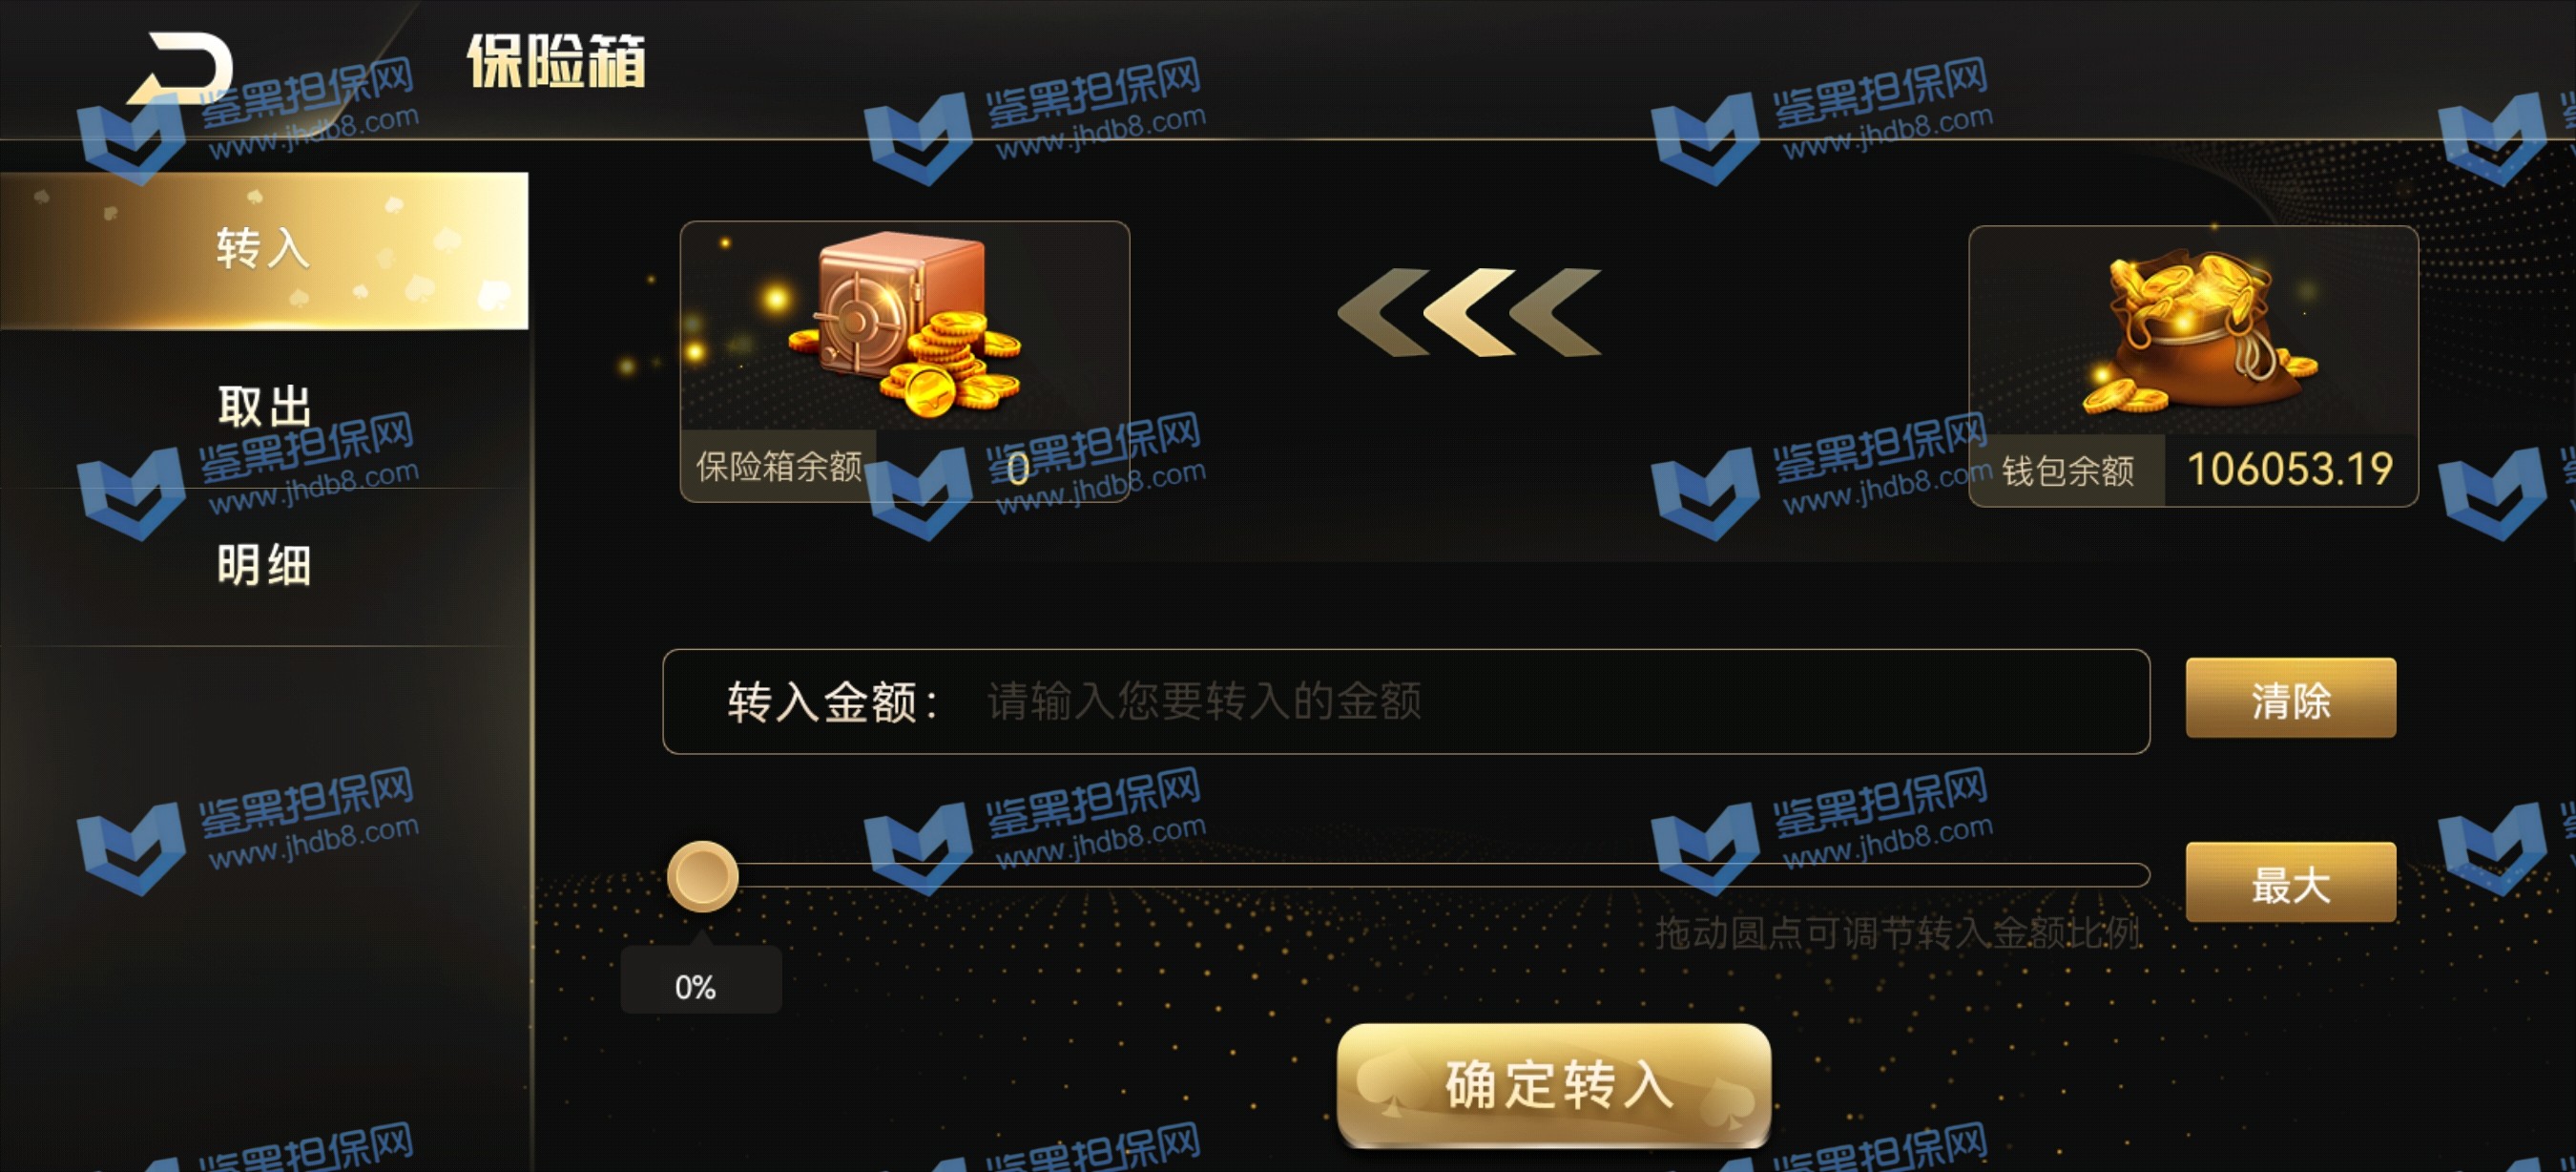Open the 取出 tab

pos(264,408)
